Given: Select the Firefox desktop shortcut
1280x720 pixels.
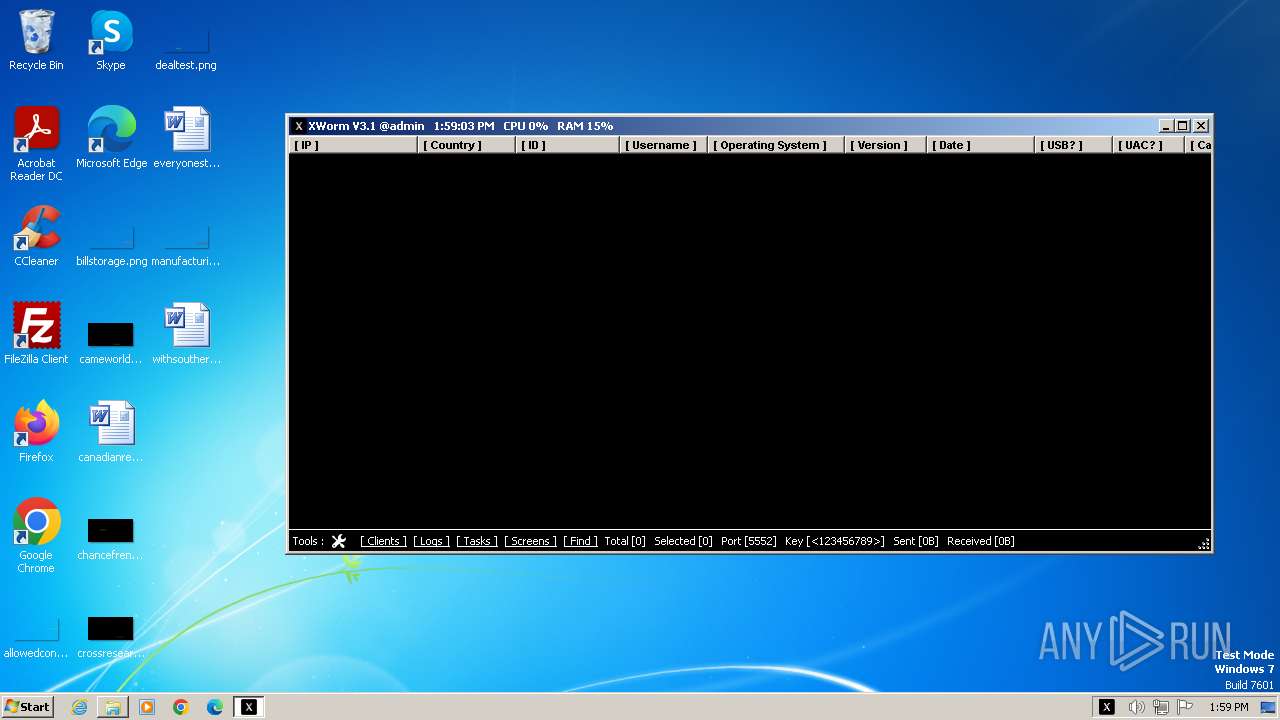Looking at the screenshot, I should [36, 432].
